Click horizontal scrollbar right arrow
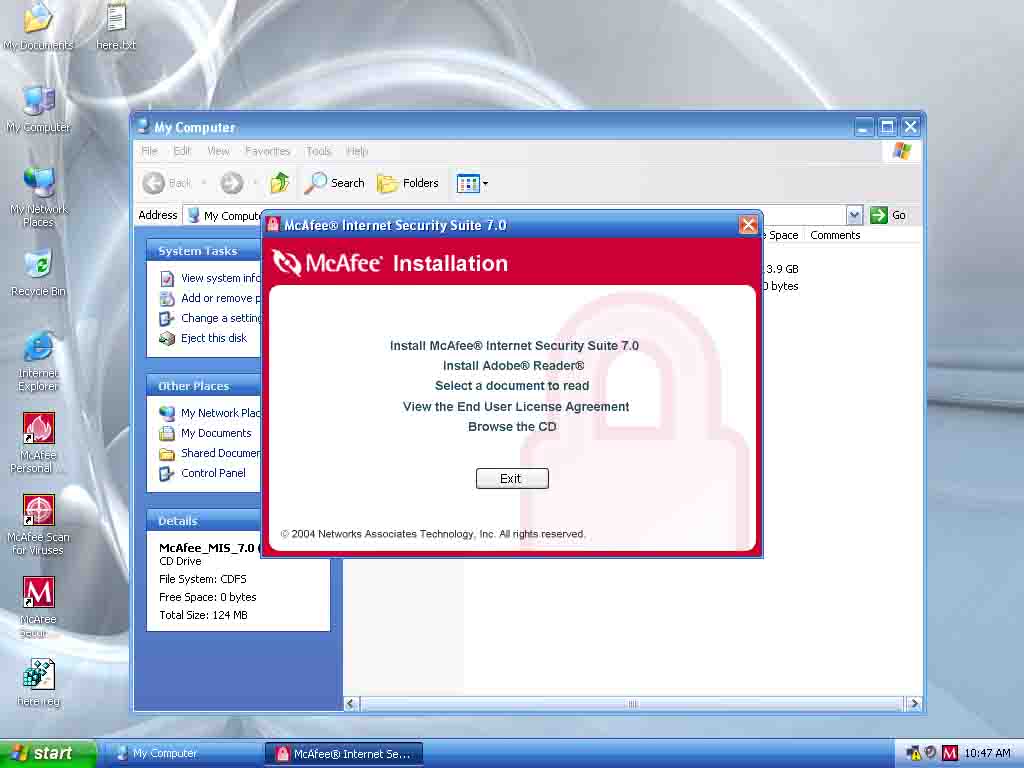This screenshot has width=1024, height=768. tap(914, 703)
